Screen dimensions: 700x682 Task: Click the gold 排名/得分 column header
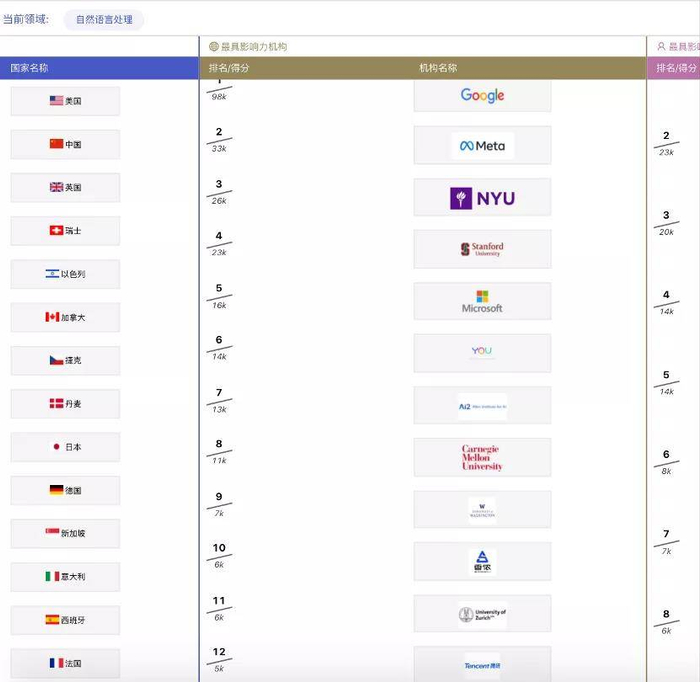click(229, 68)
